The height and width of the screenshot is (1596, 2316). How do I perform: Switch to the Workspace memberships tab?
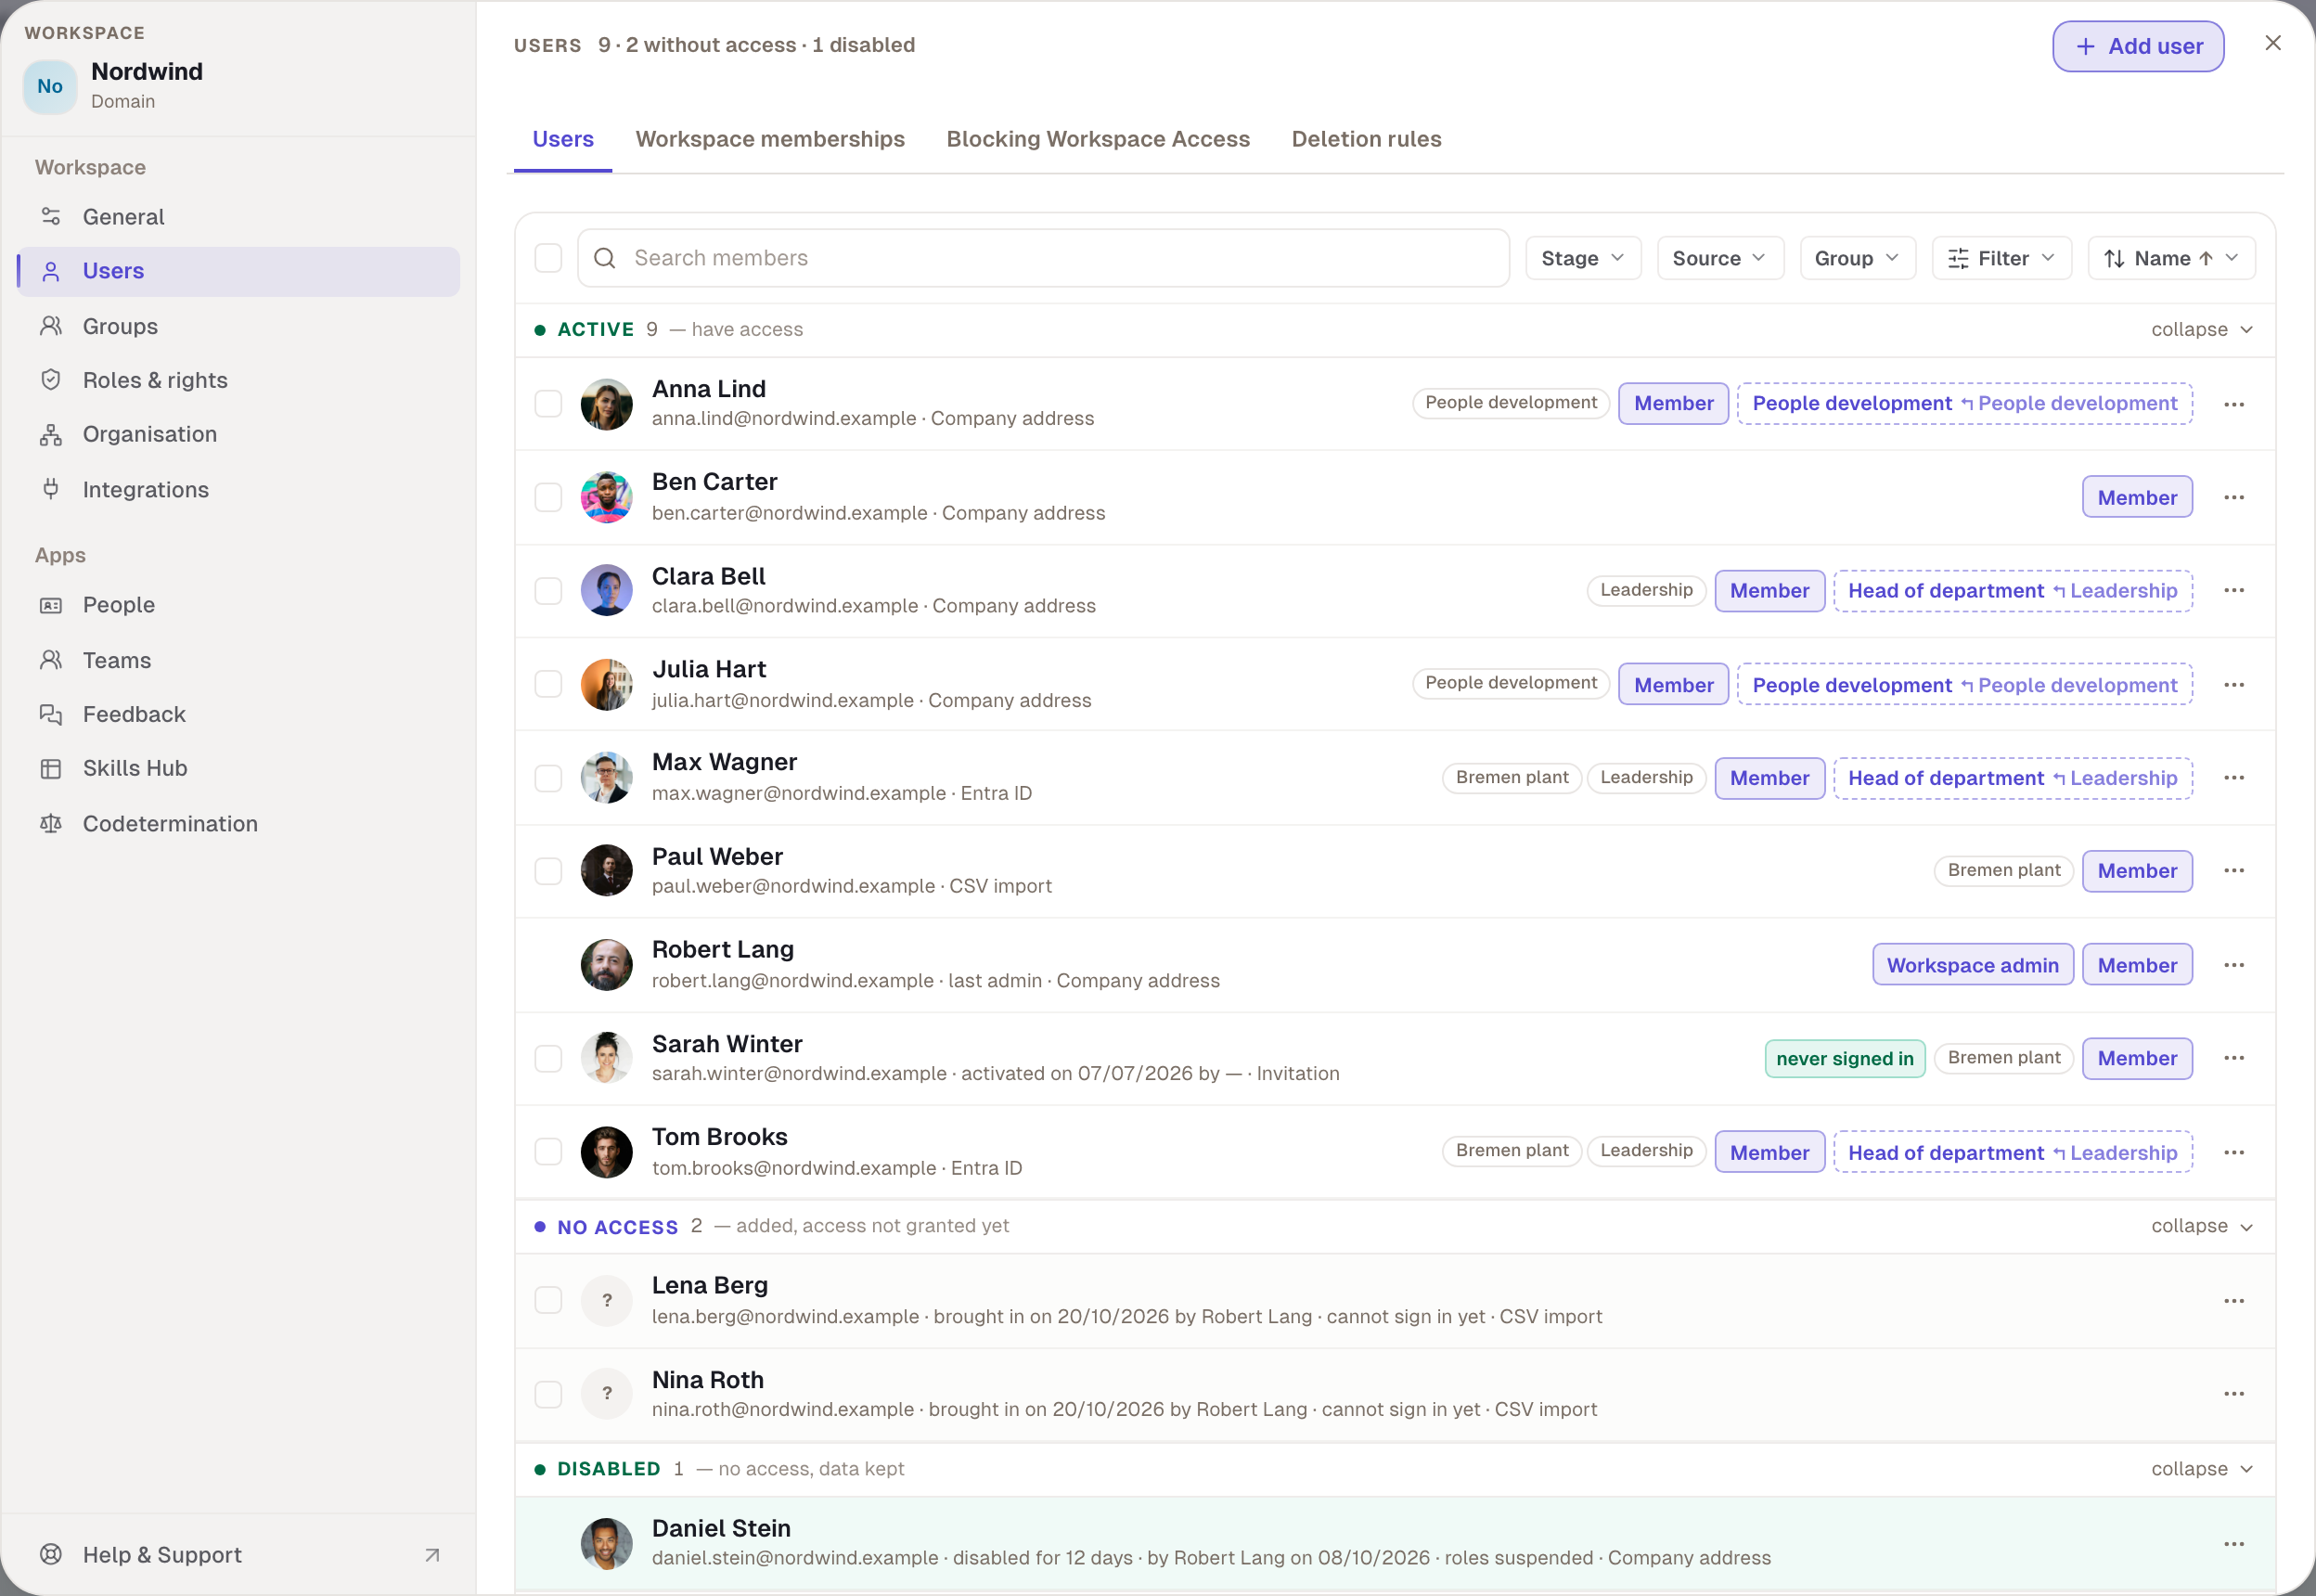coord(770,139)
